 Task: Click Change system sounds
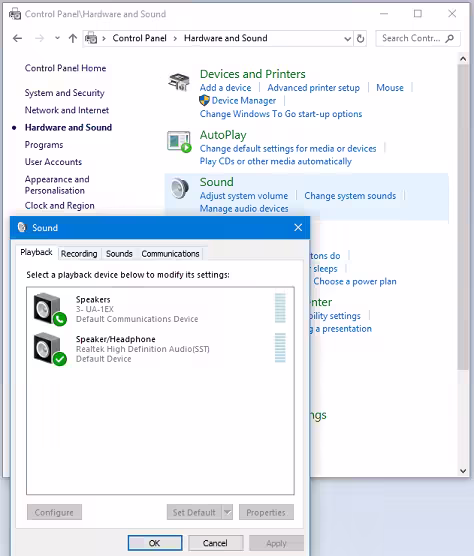pyautogui.click(x=350, y=196)
